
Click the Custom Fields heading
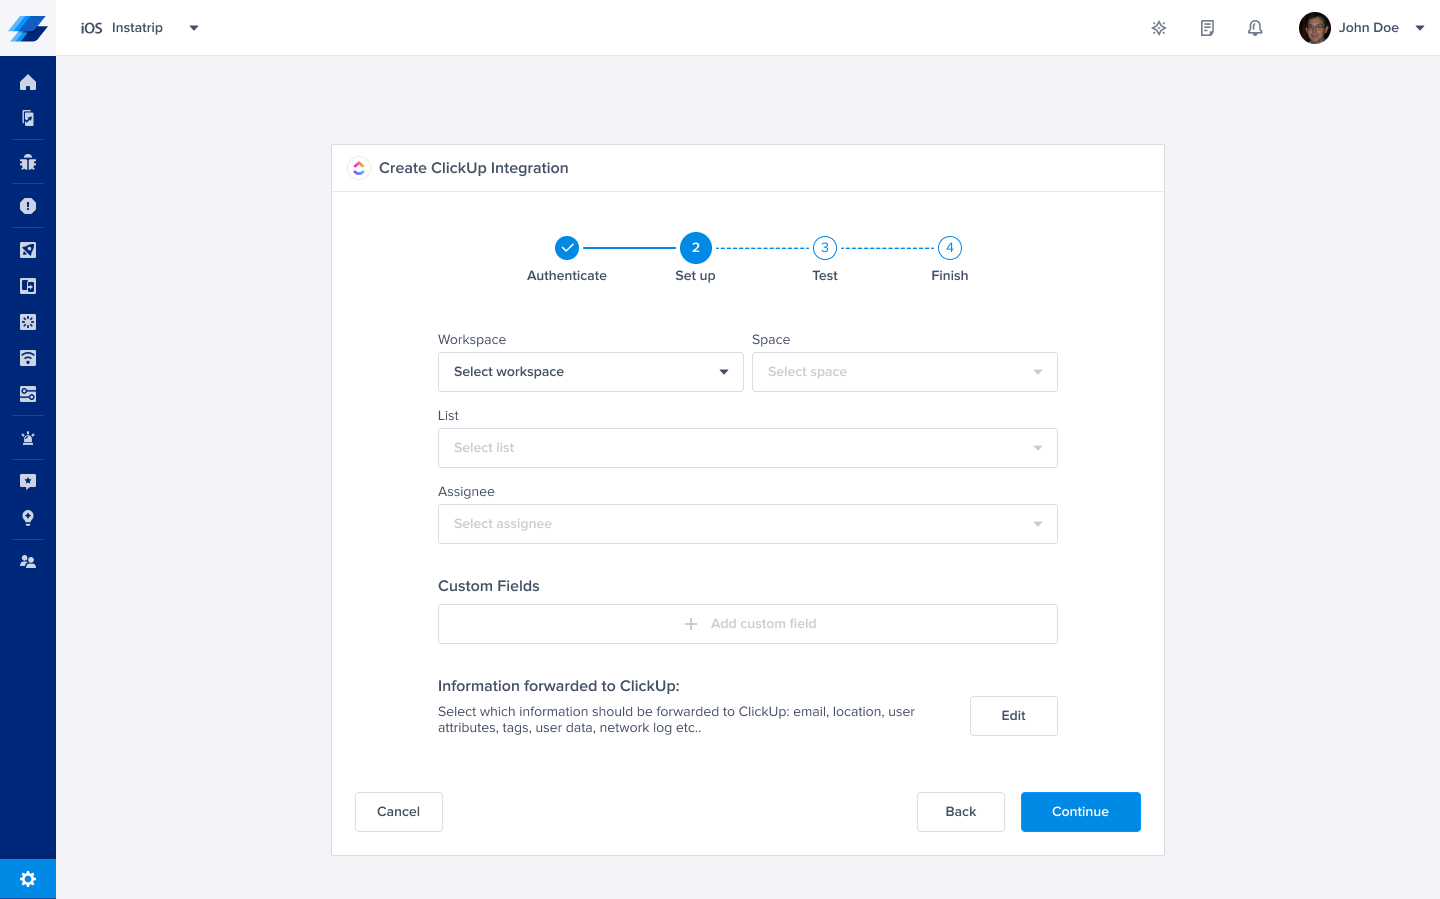(x=489, y=586)
